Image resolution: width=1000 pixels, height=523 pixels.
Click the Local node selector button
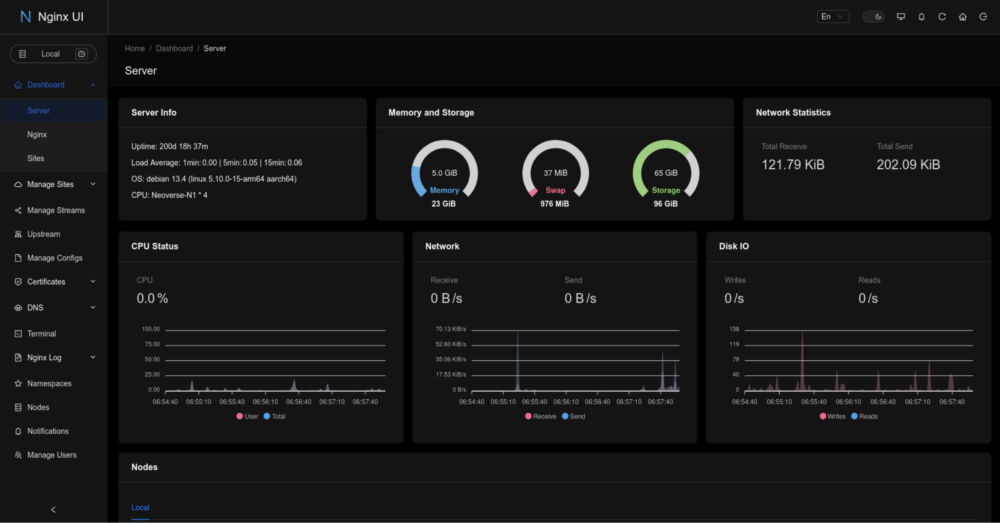pos(52,53)
